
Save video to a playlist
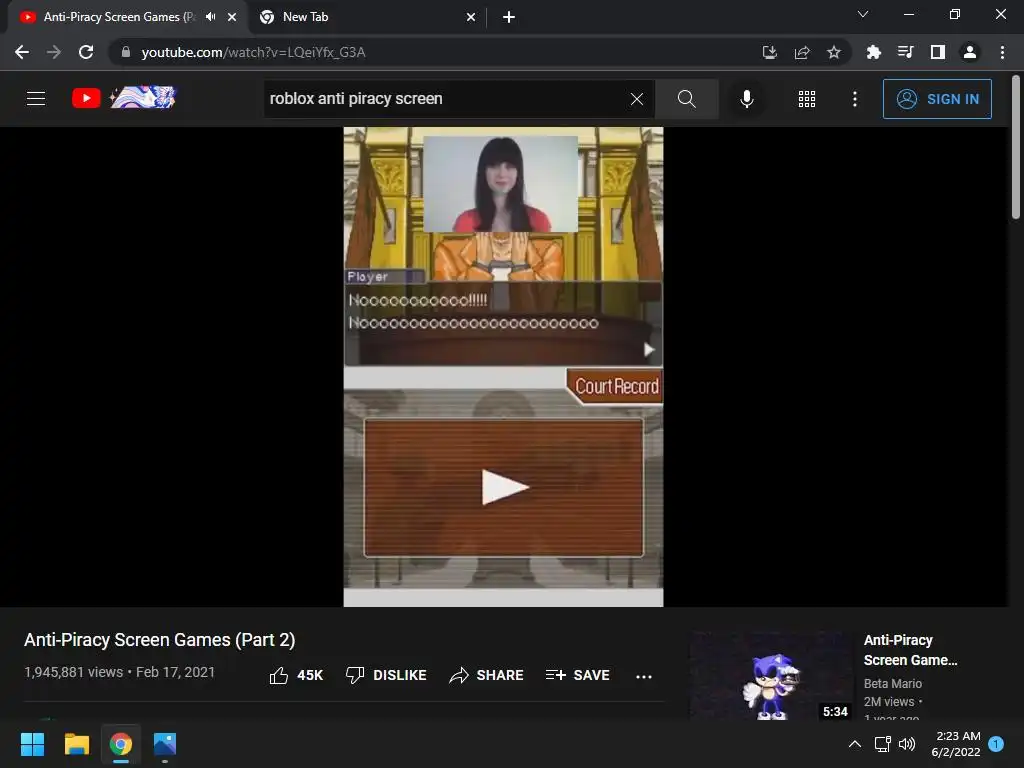click(x=577, y=675)
